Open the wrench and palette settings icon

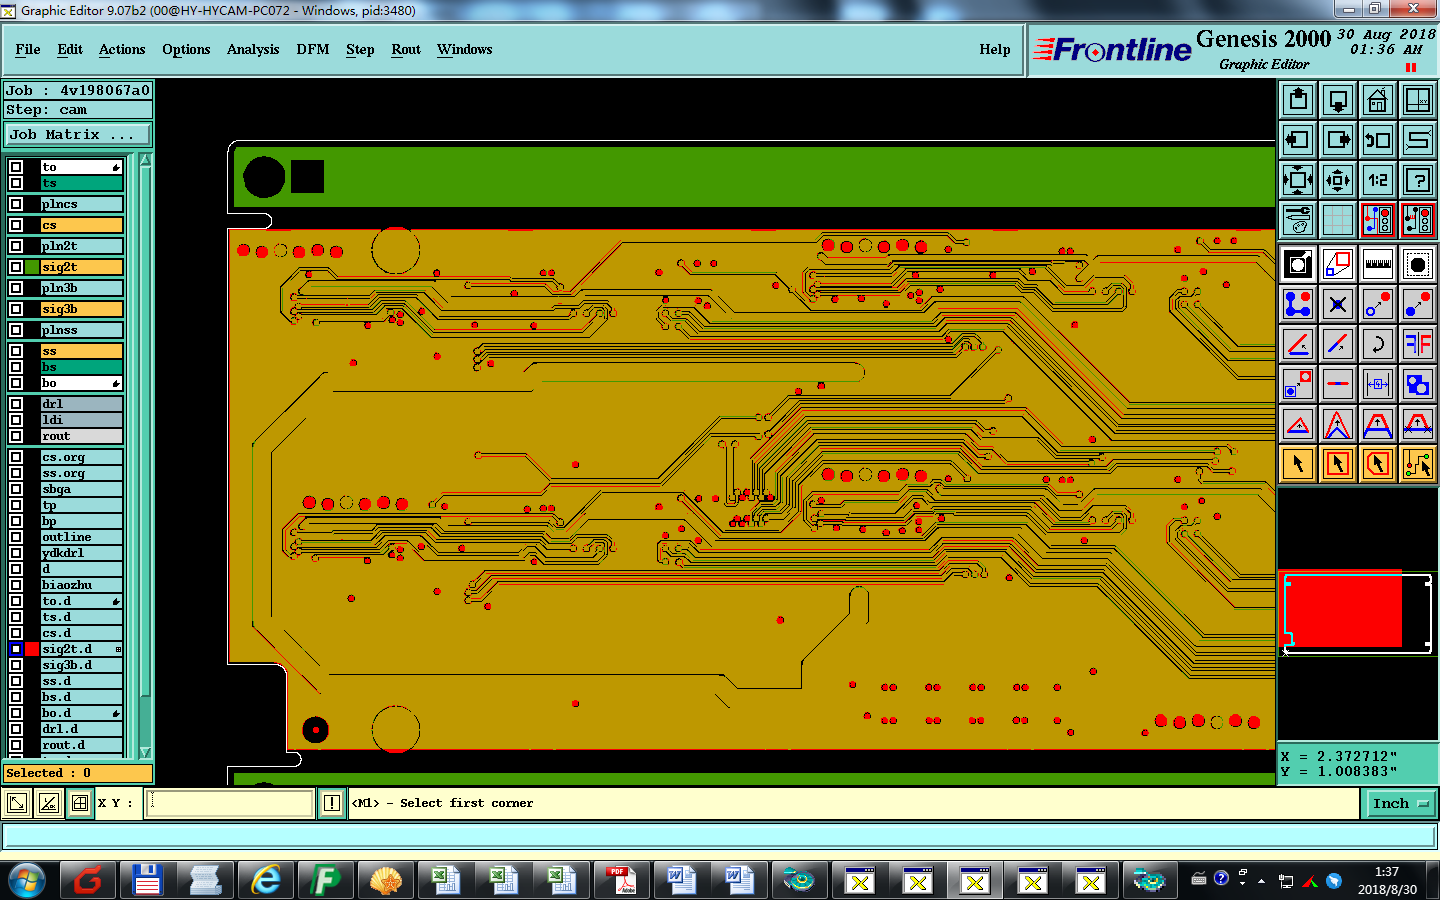point(1298,220)
